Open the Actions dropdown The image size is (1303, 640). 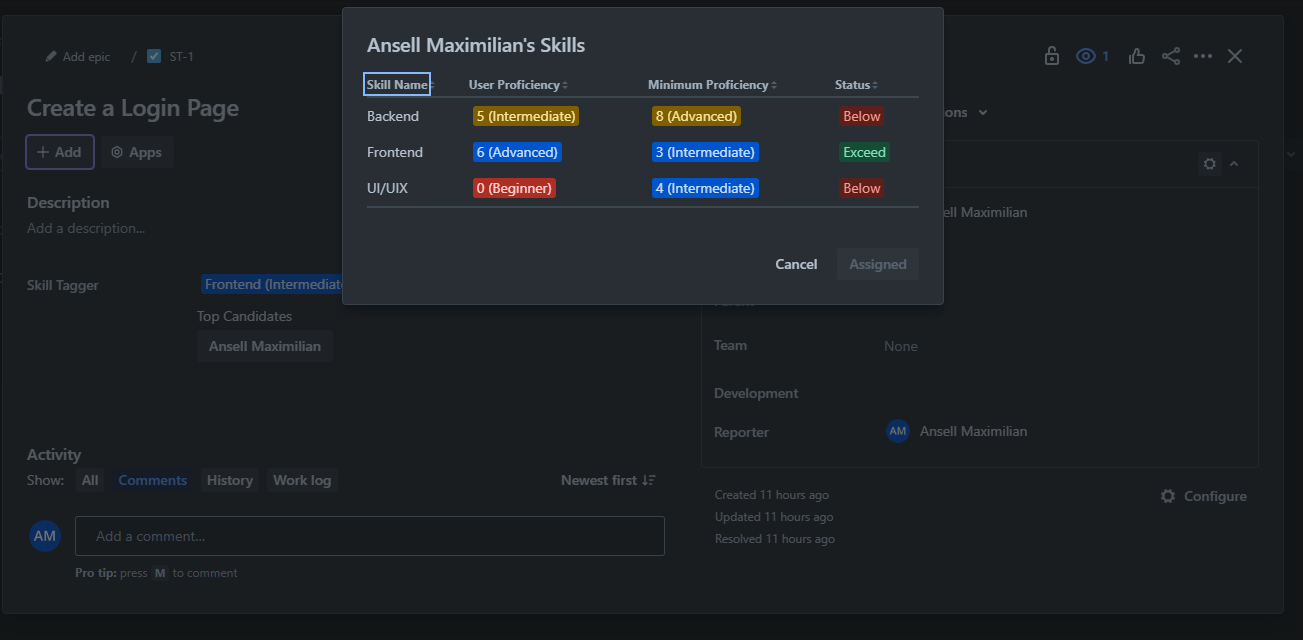pos(960,112)
